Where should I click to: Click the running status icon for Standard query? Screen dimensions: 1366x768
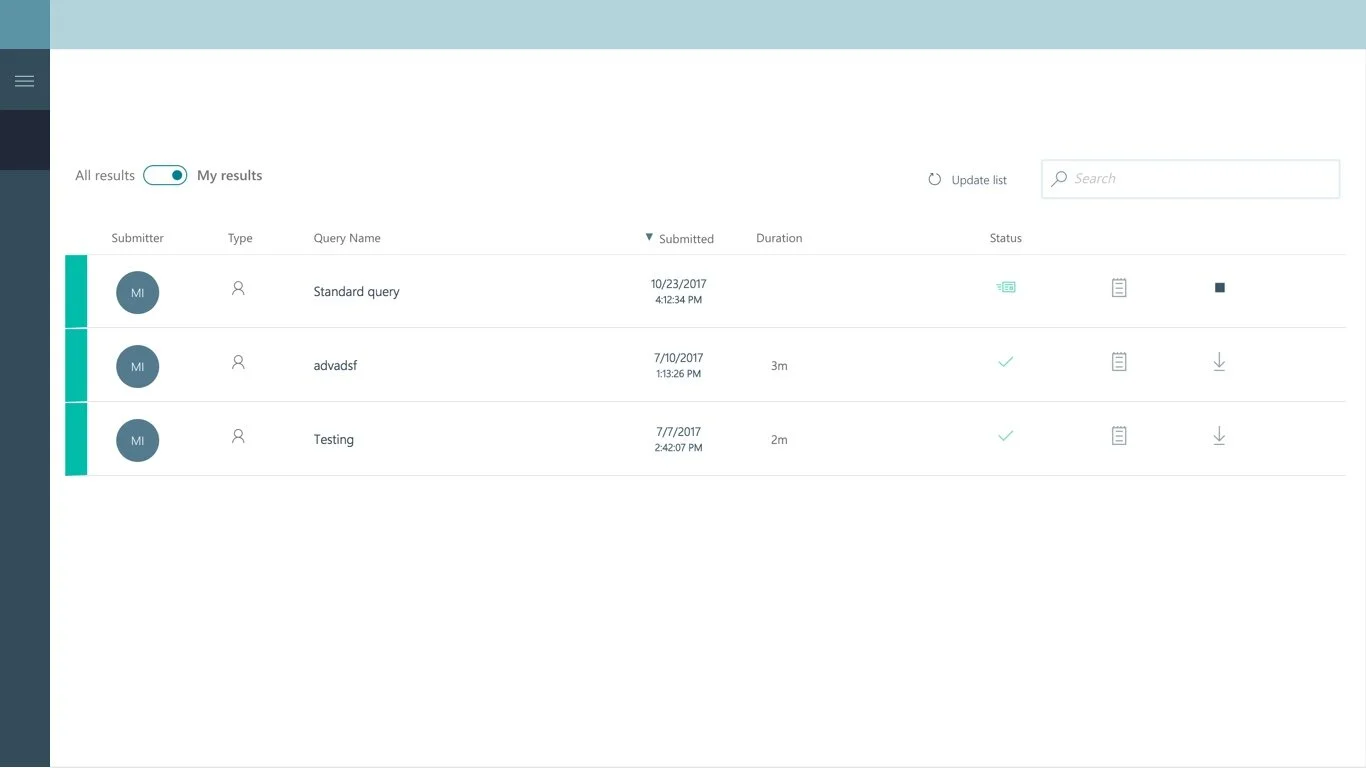[1005, 287]
